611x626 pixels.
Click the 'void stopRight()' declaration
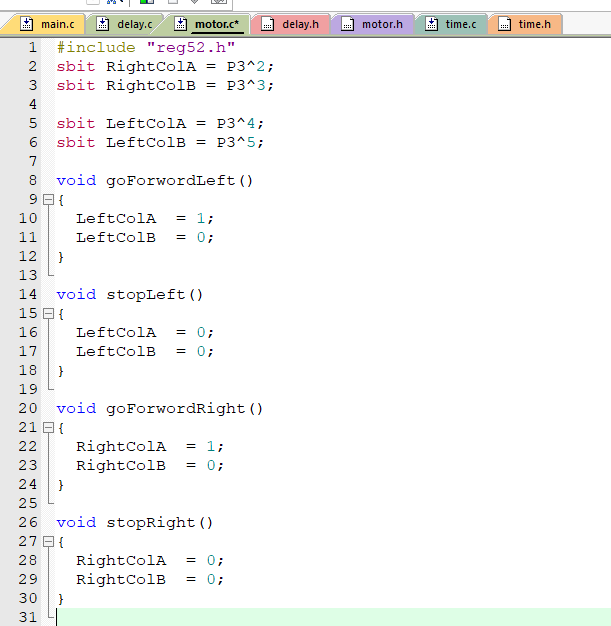[135, 523]
